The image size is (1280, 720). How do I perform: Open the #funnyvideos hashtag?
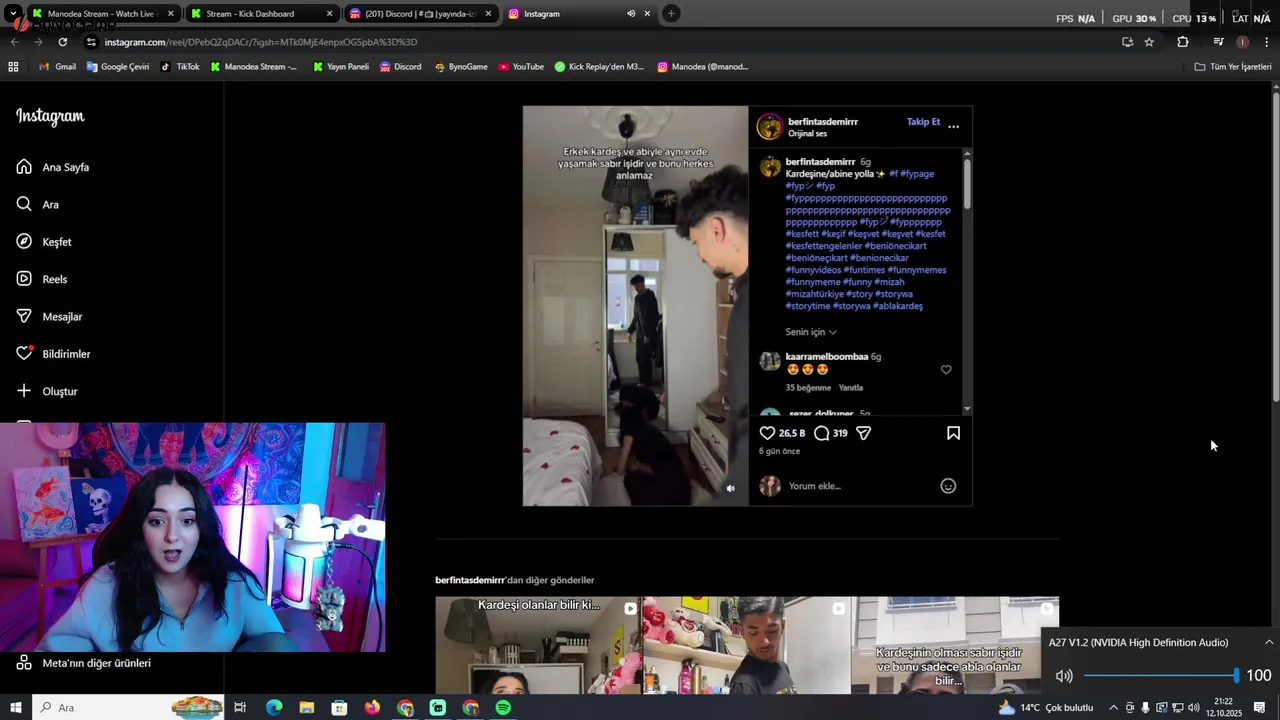(x=813, y=270)
